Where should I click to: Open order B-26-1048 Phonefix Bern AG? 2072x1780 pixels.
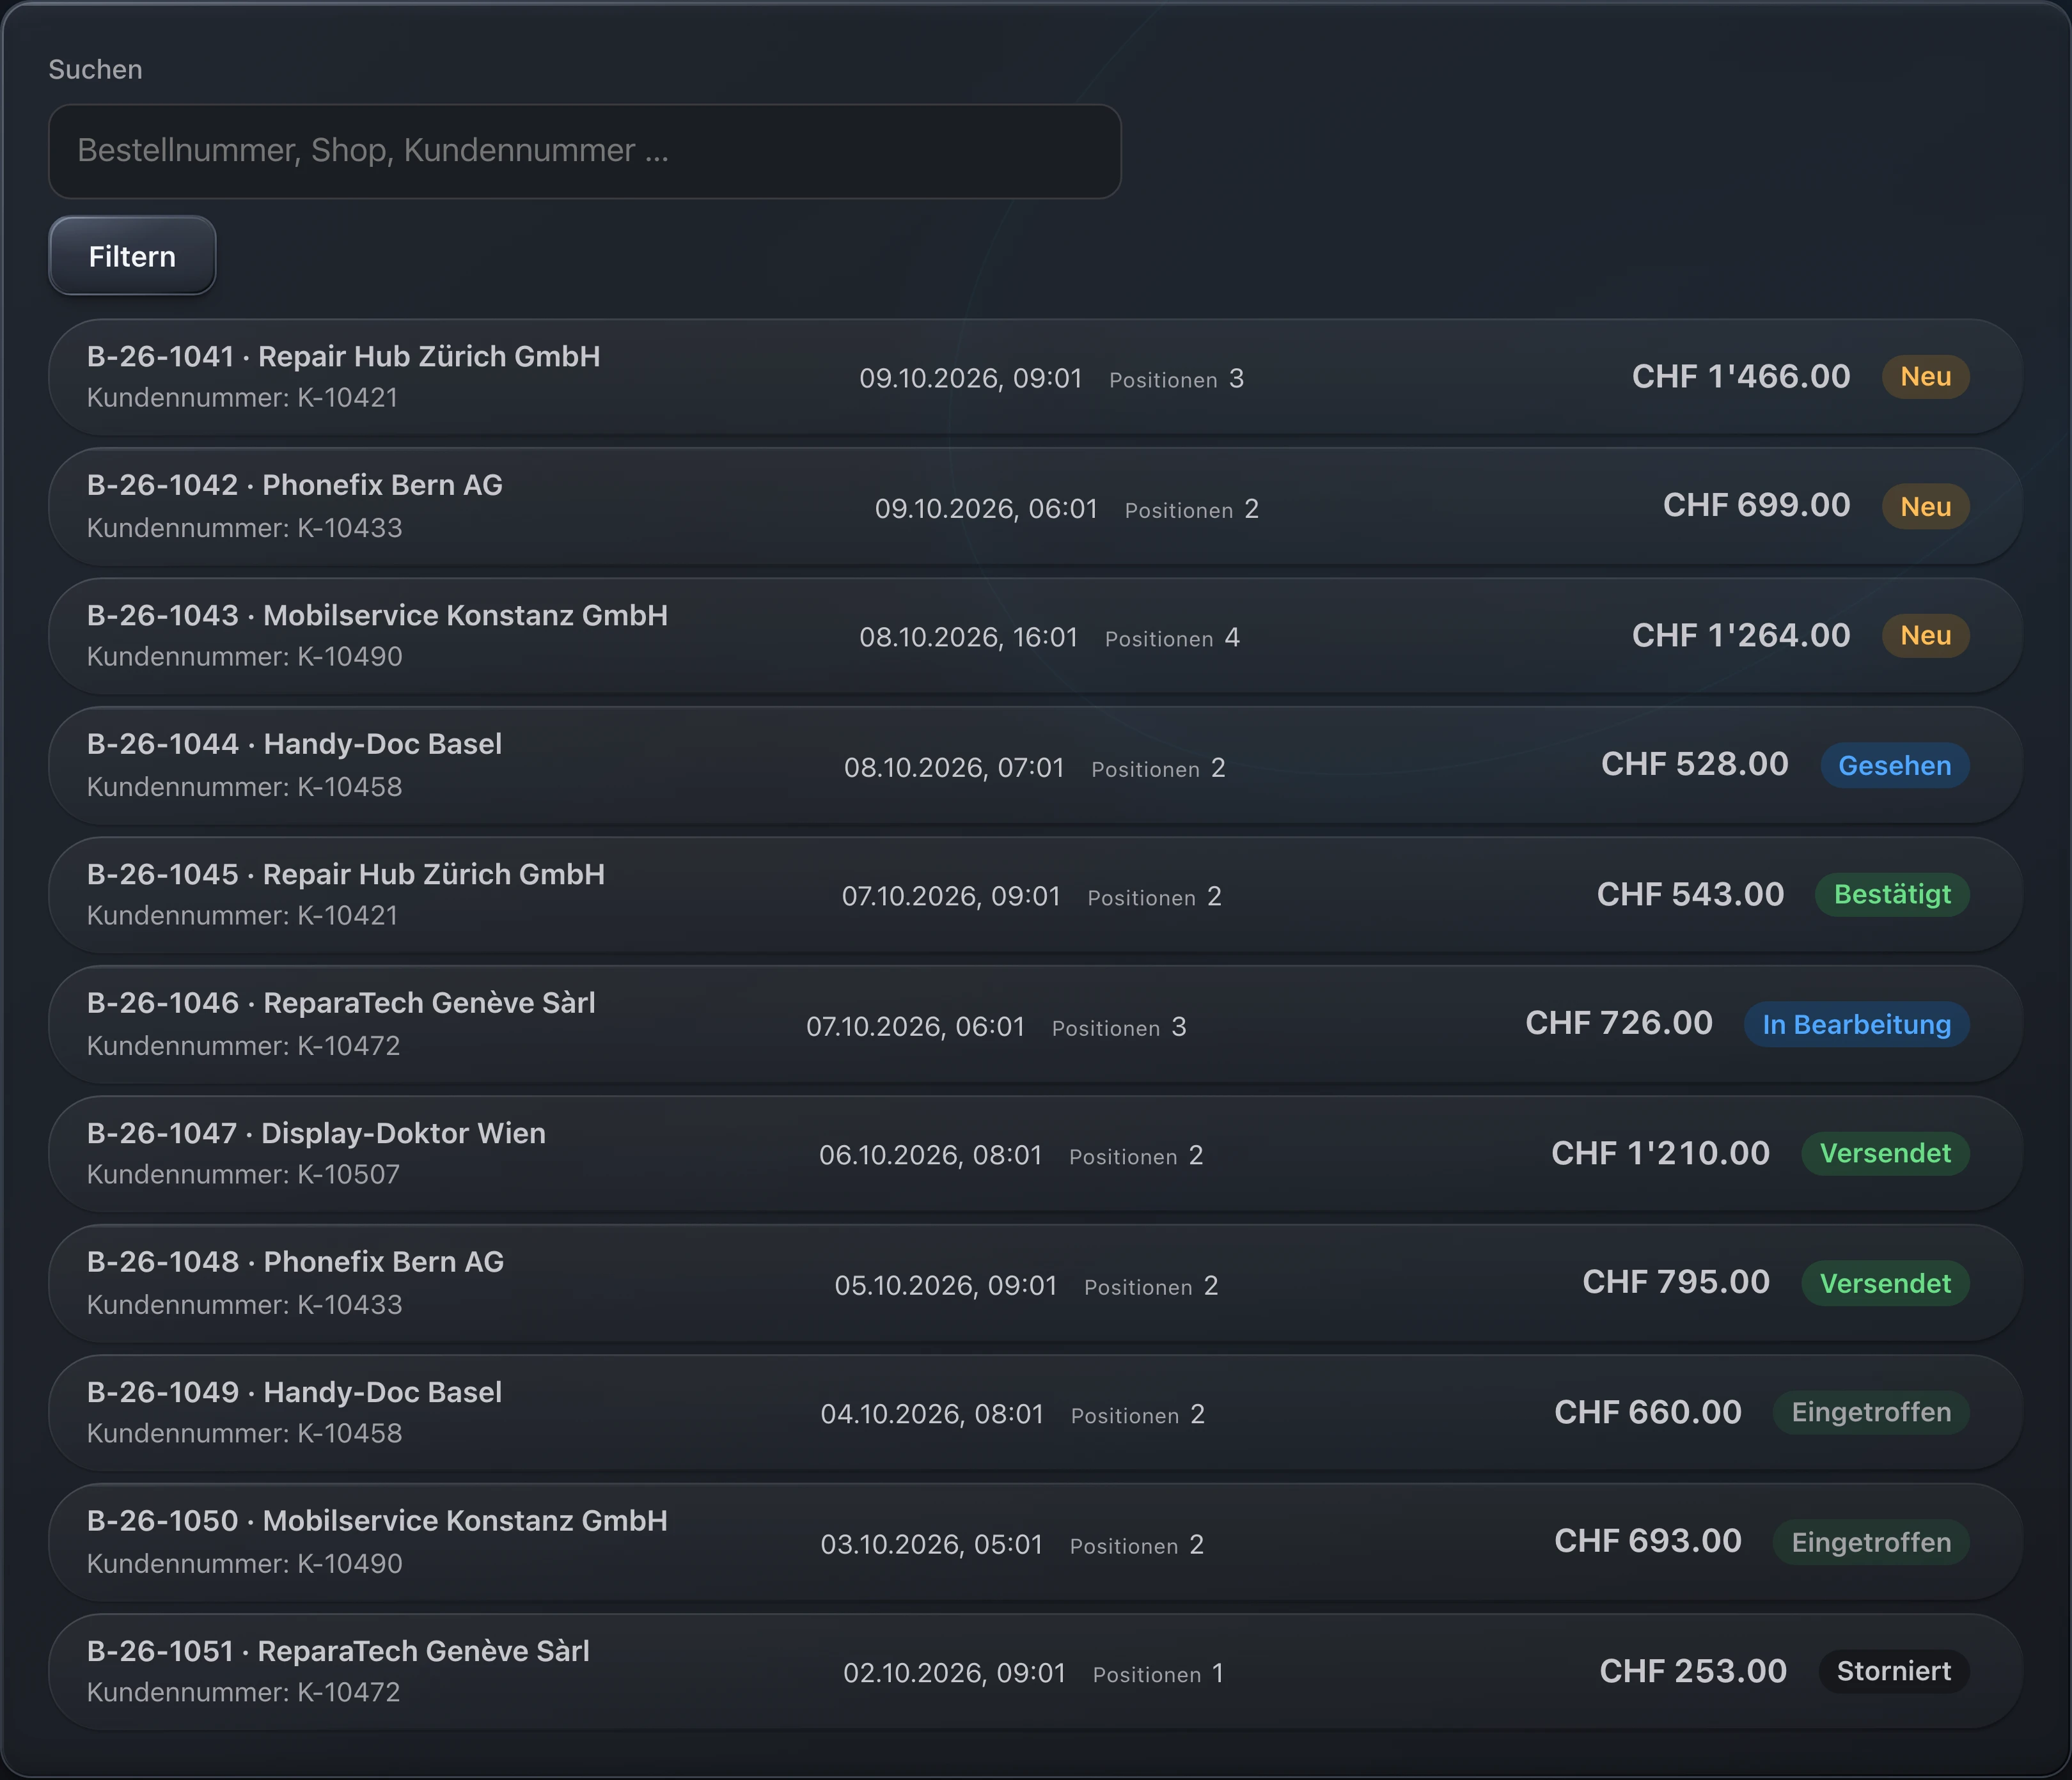click(1035, 1283)
